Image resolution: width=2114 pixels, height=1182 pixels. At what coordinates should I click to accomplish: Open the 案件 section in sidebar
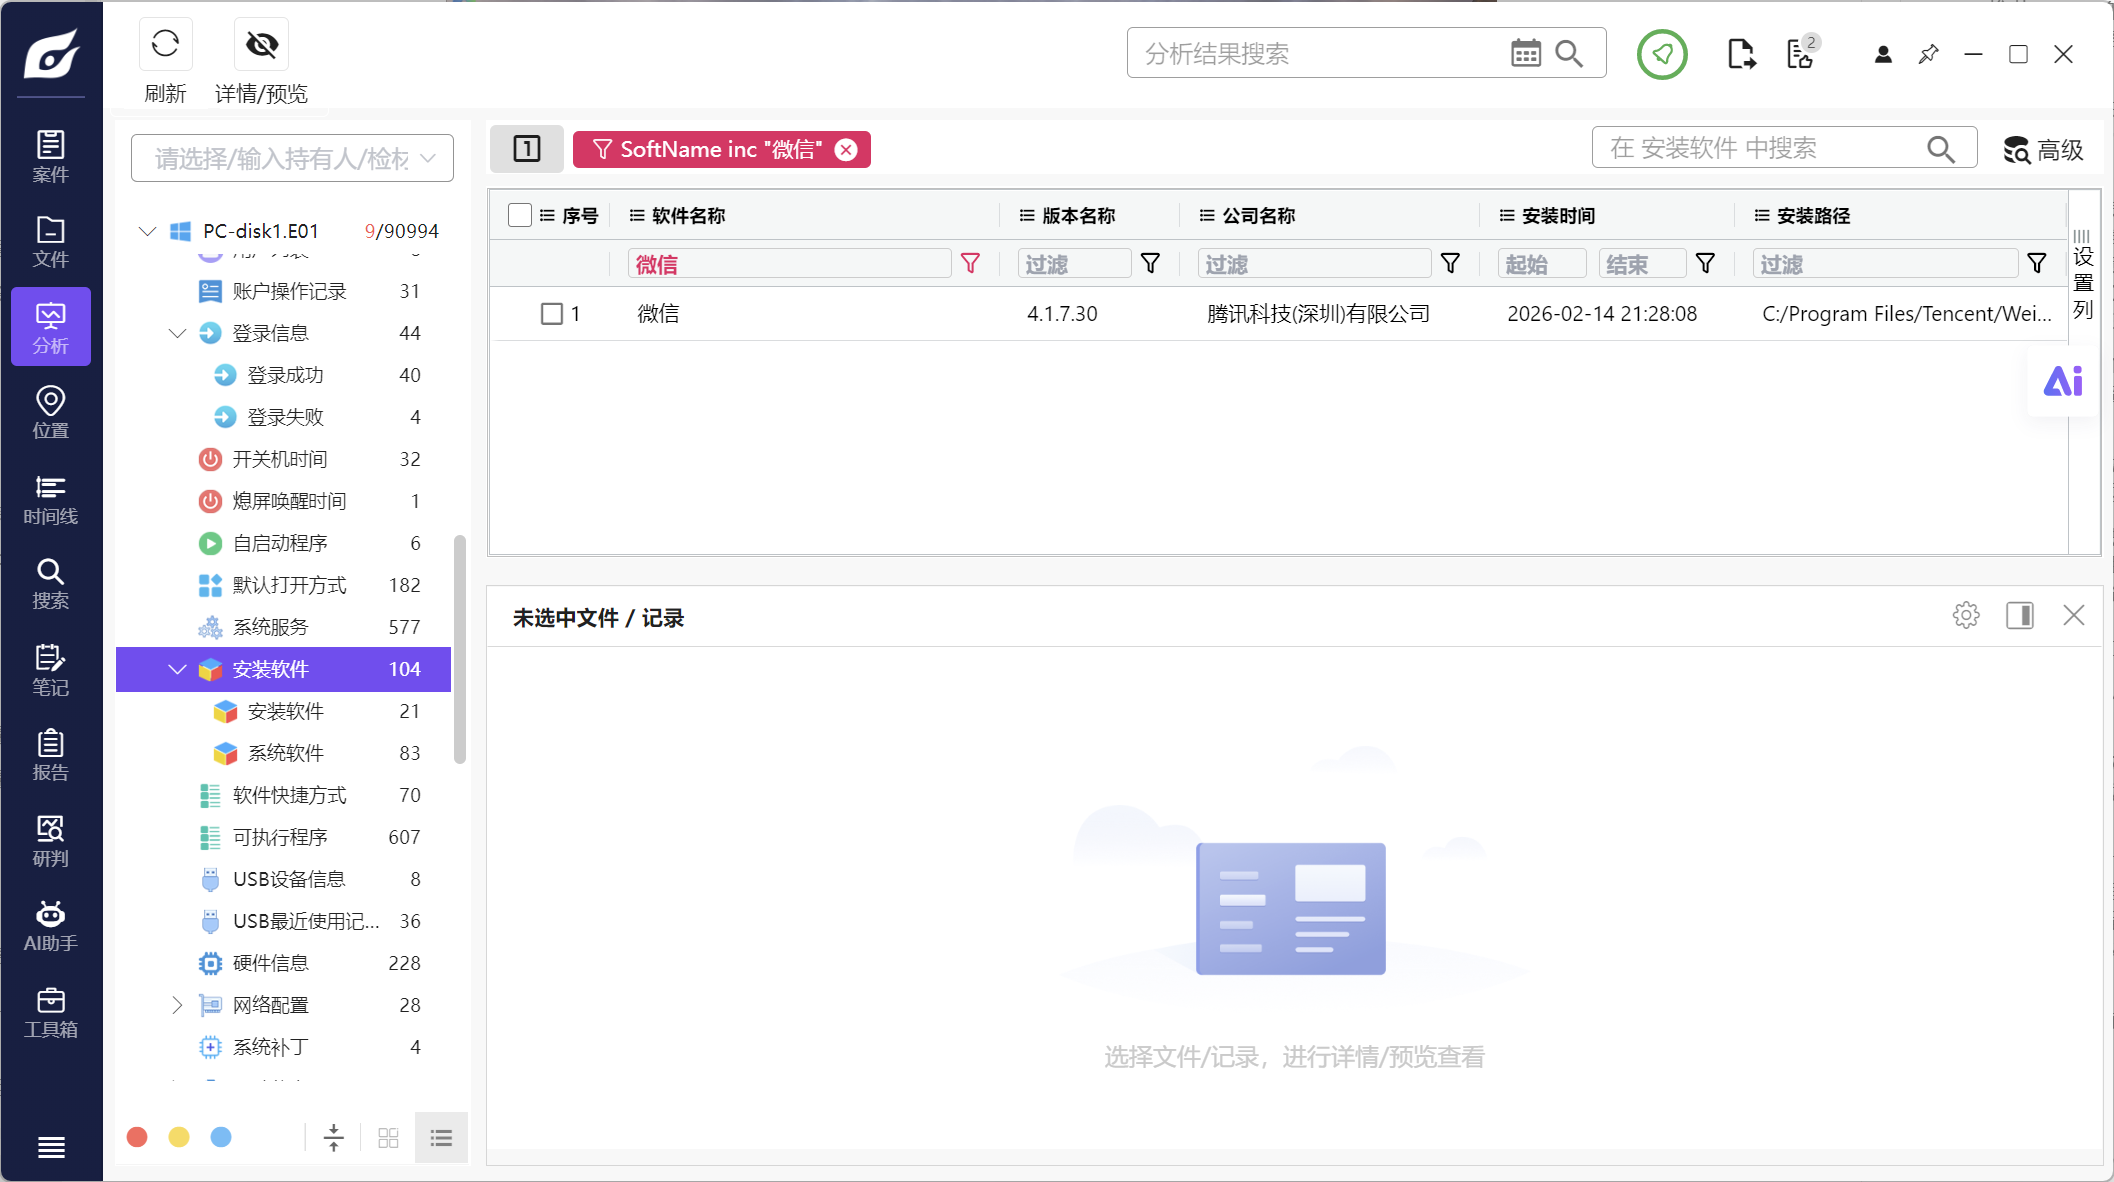tap(51, 156)
